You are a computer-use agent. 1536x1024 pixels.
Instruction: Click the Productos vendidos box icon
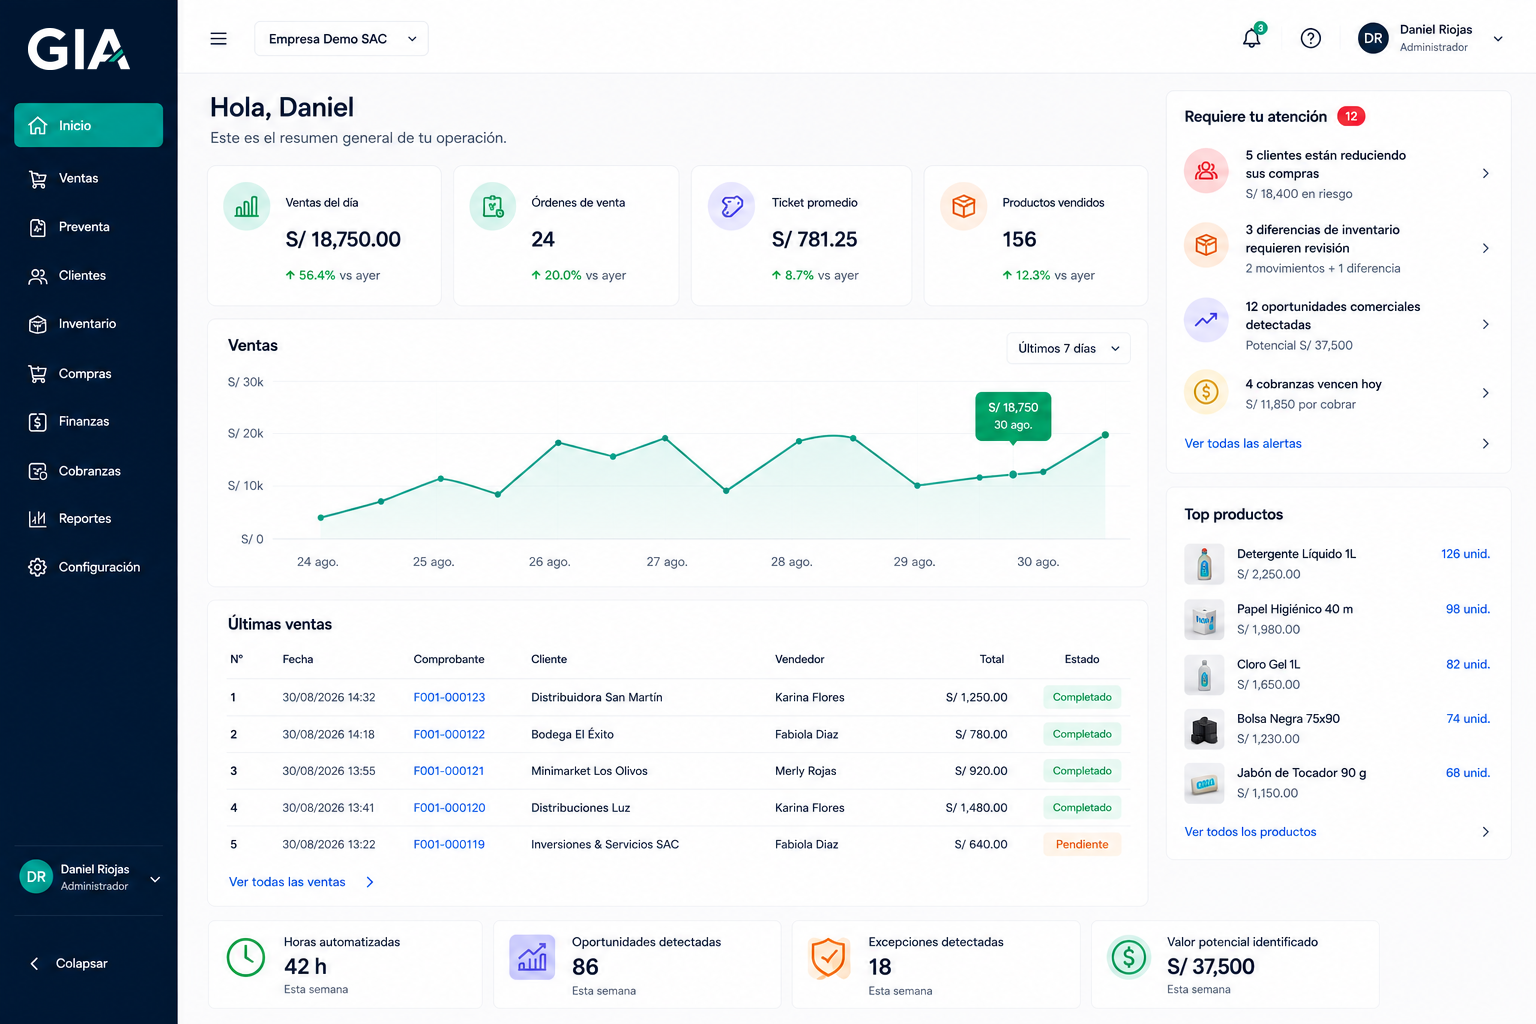coord(963,206)
